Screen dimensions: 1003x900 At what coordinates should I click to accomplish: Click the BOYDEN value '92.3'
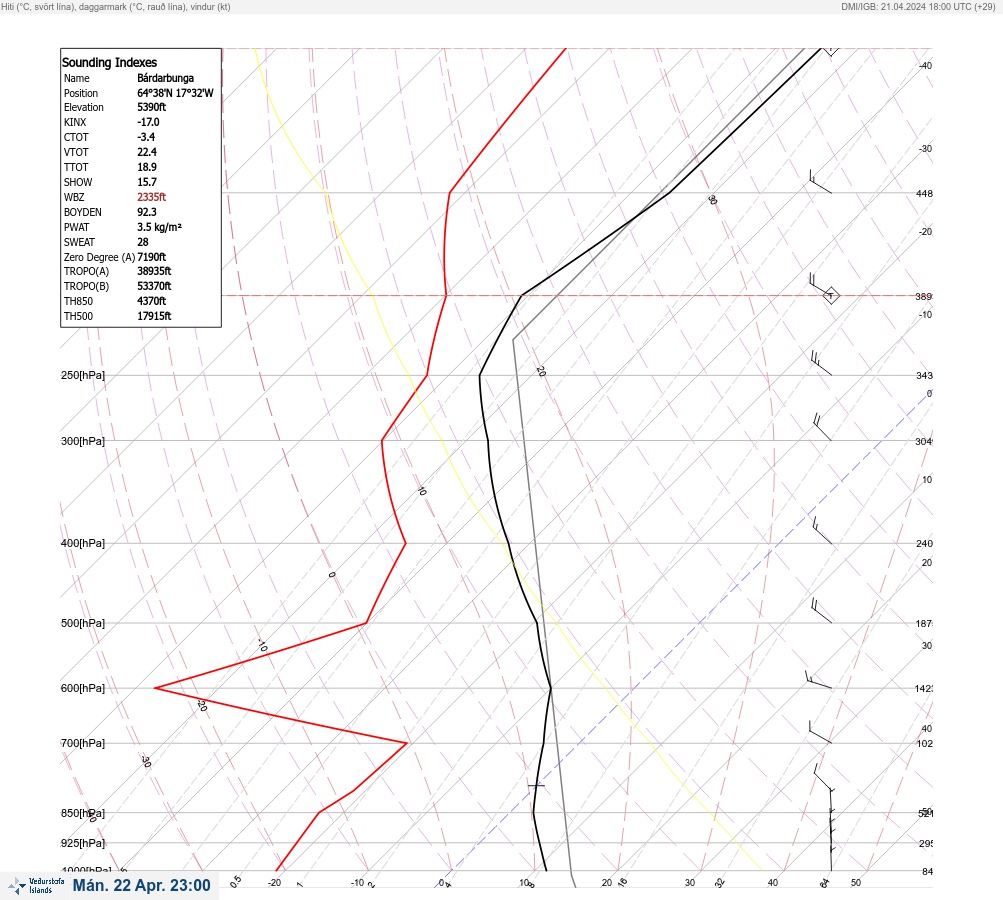click(x=147, y=212)
